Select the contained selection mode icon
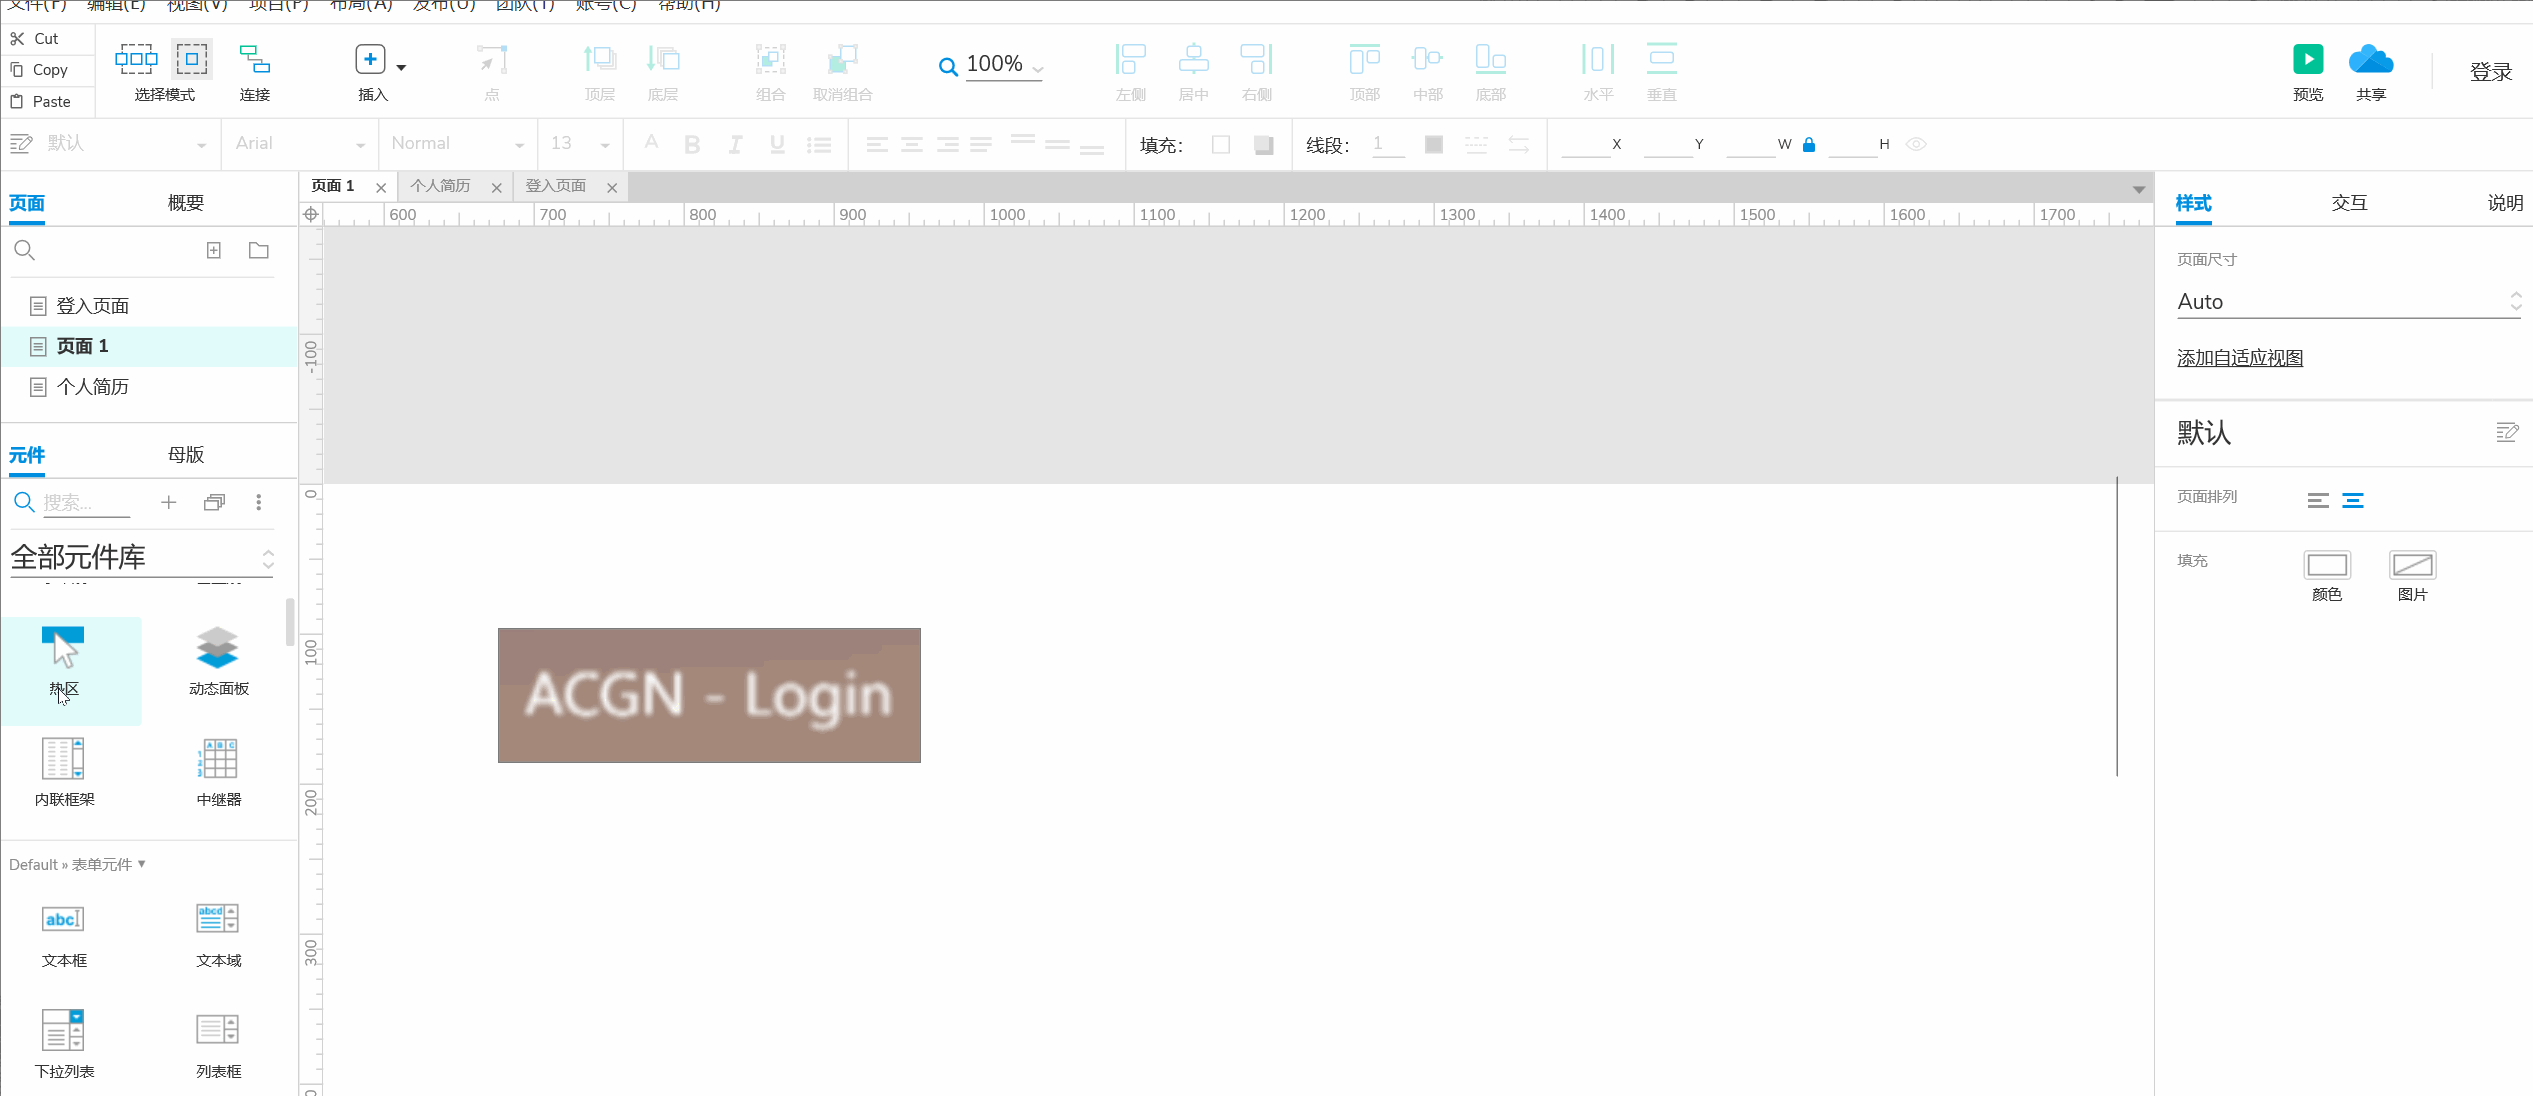The image size is (2533, 1096). tap(192, 59)
